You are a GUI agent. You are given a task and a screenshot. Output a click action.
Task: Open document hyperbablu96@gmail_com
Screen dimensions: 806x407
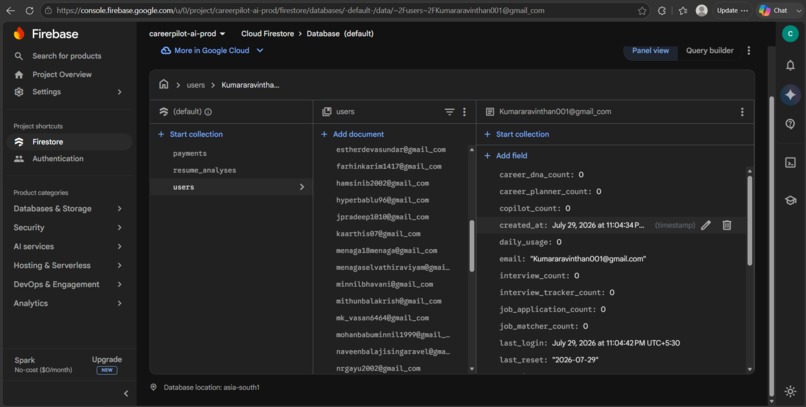point(382,200)
